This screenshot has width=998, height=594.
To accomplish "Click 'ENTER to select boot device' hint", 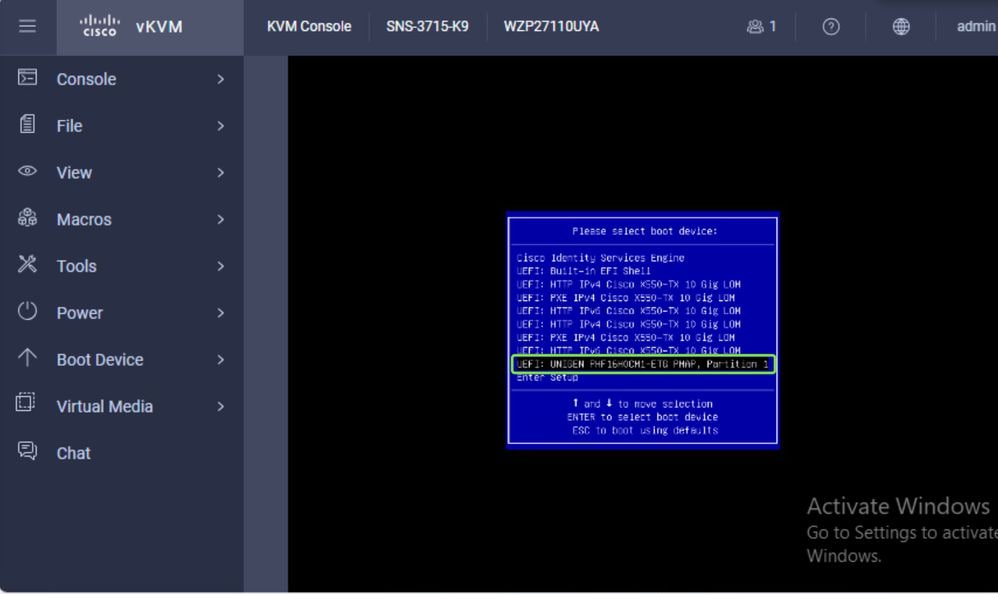I will tap(642, 417).
